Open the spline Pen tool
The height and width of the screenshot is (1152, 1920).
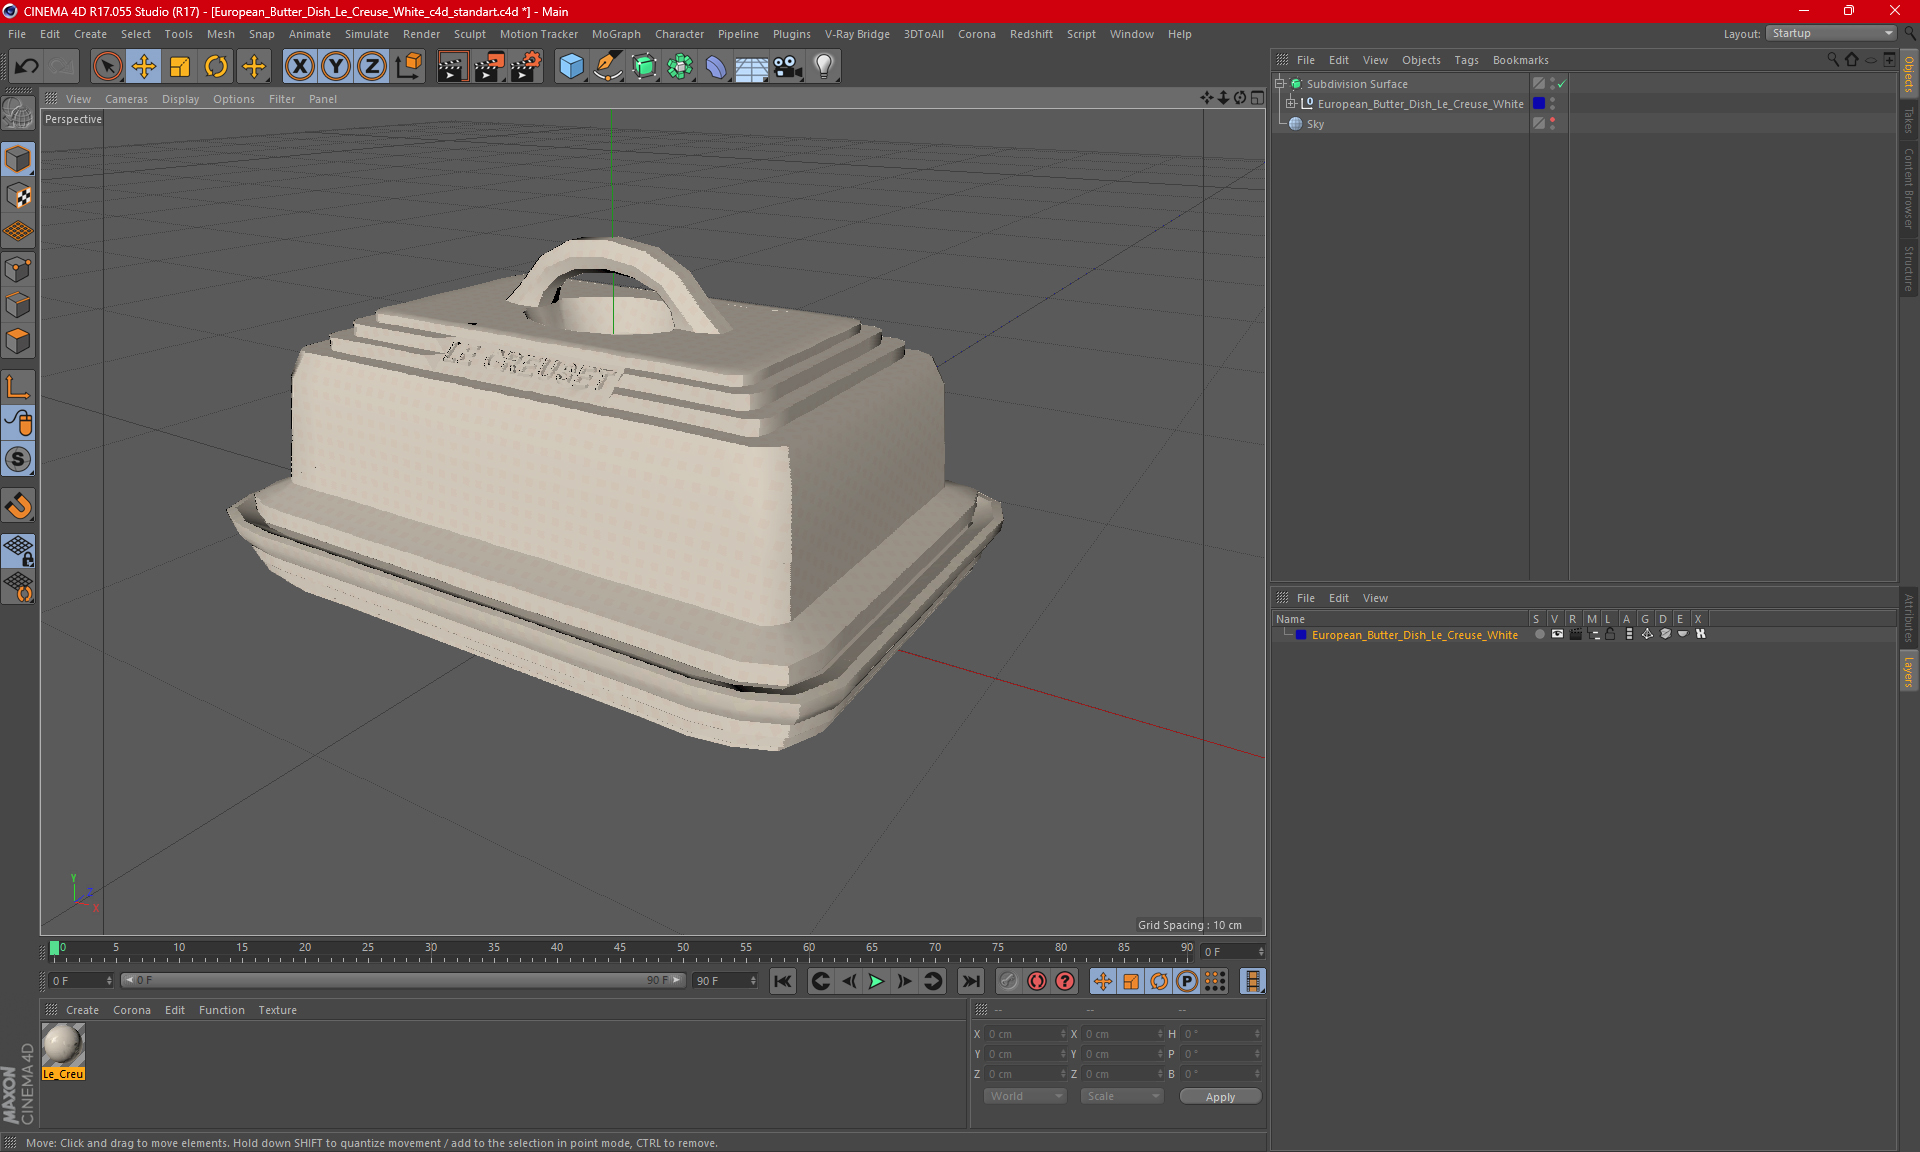coord(608,67)
